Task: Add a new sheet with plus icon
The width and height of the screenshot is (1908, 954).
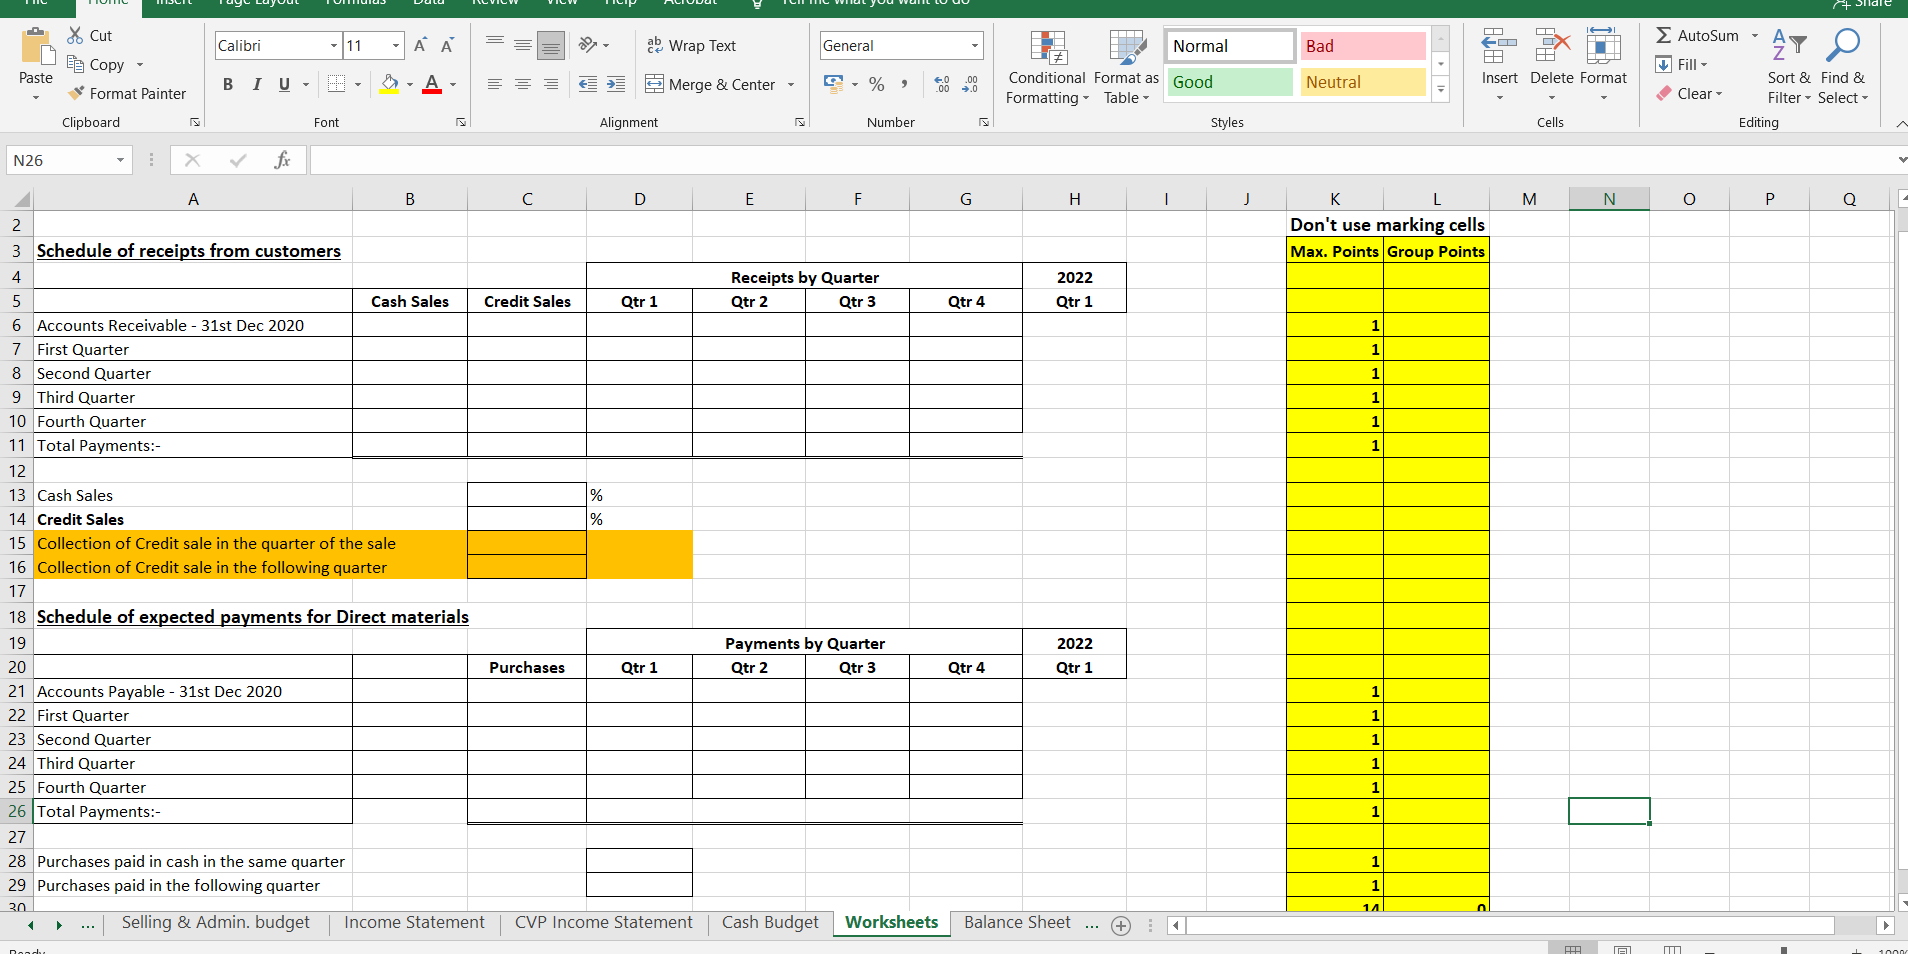Action: pos(1121,926)
